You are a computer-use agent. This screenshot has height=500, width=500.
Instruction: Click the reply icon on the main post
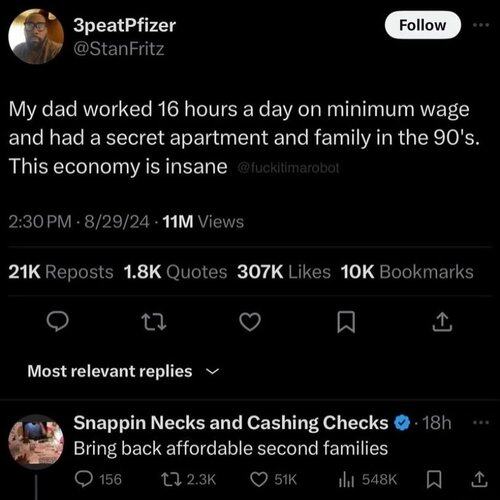click(58, 321)
